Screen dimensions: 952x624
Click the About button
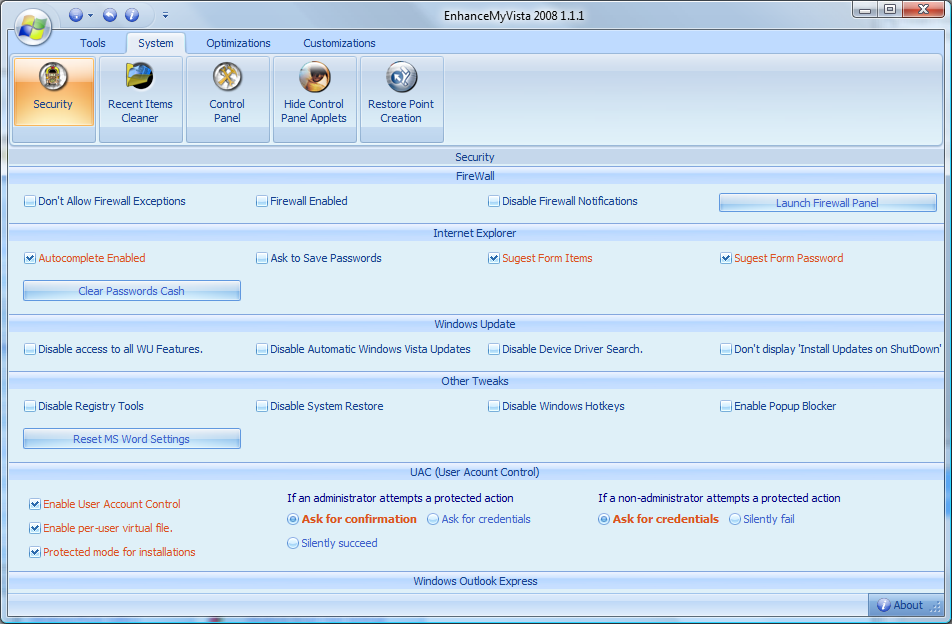[x=905, y=605]
